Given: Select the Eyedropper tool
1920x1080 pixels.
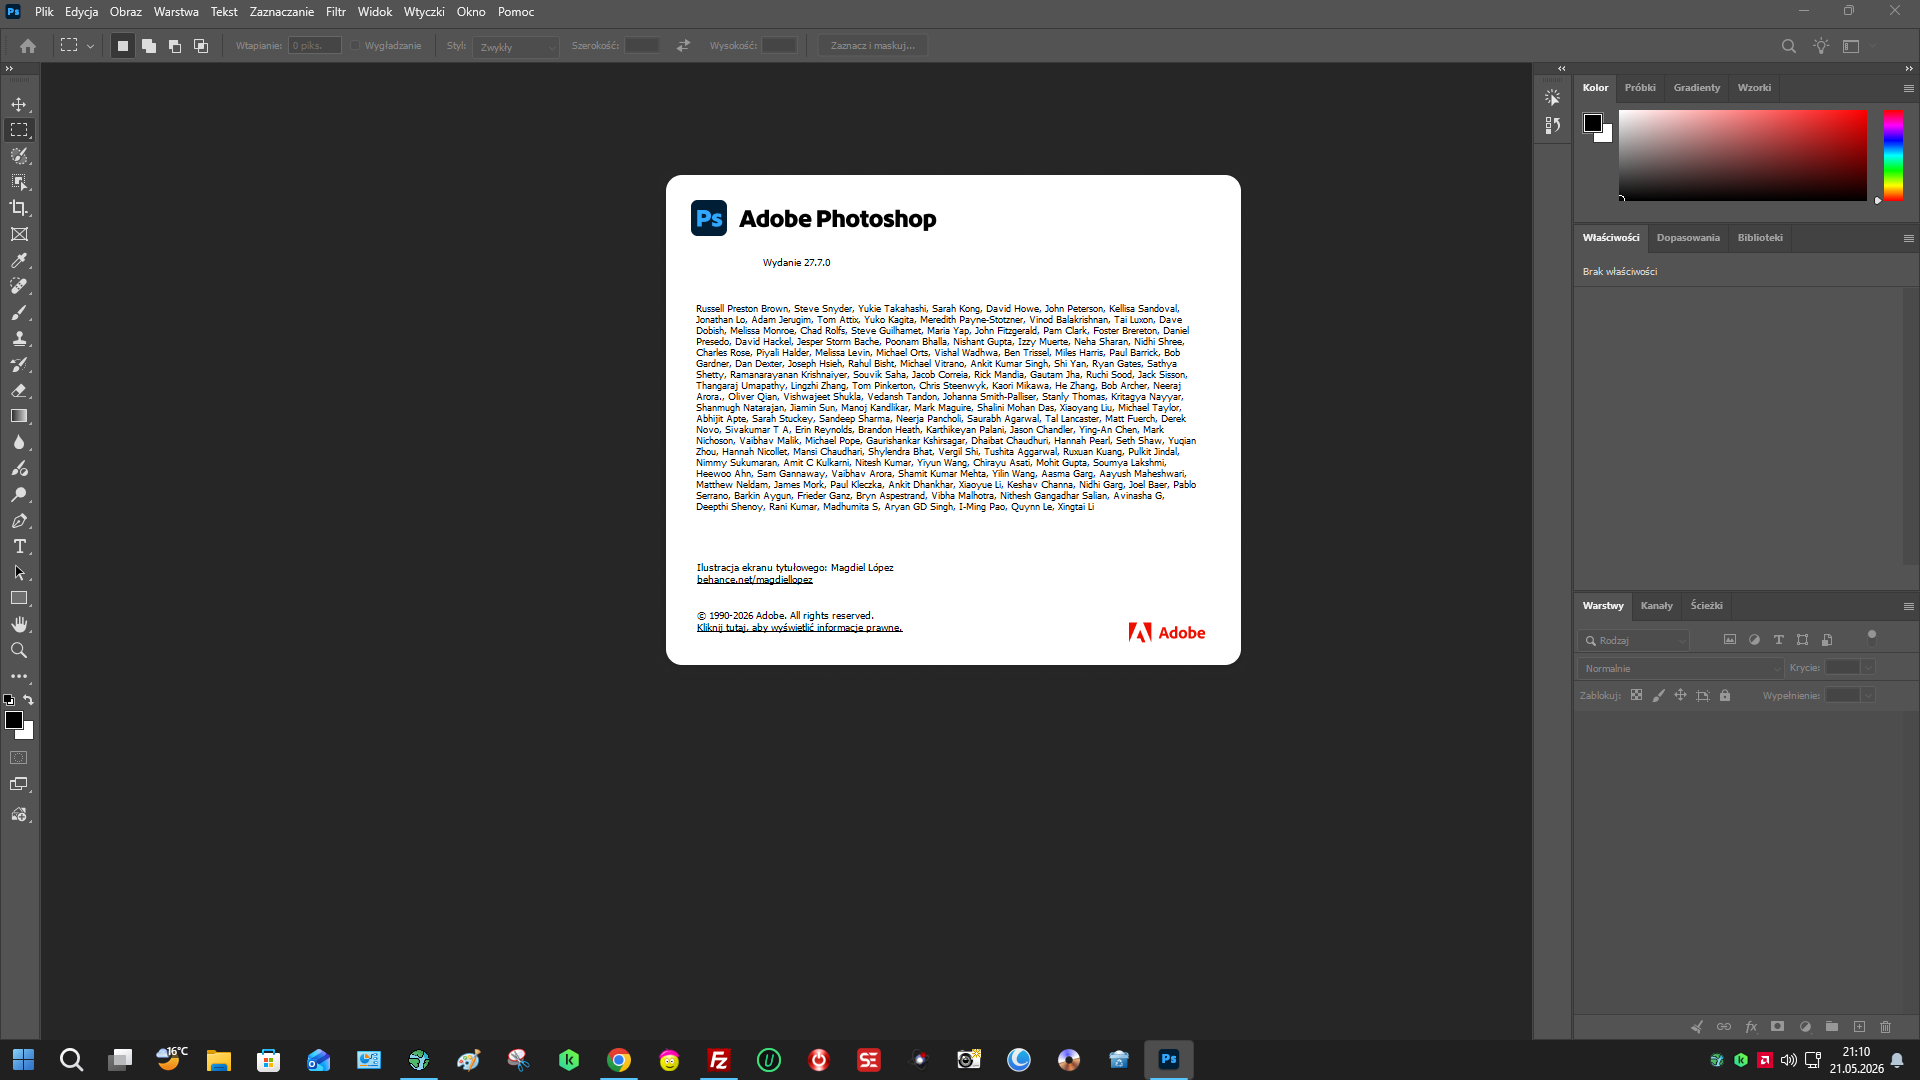Looking at the screenshot, I should (19, 260).
